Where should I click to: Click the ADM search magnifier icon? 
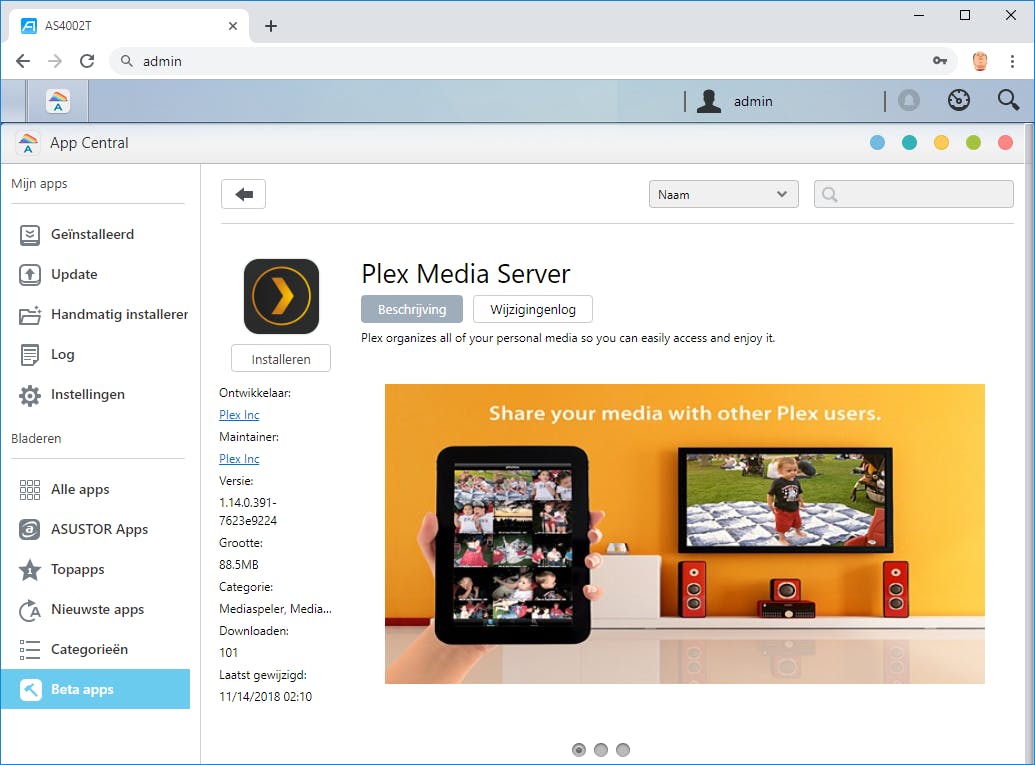1008,100
